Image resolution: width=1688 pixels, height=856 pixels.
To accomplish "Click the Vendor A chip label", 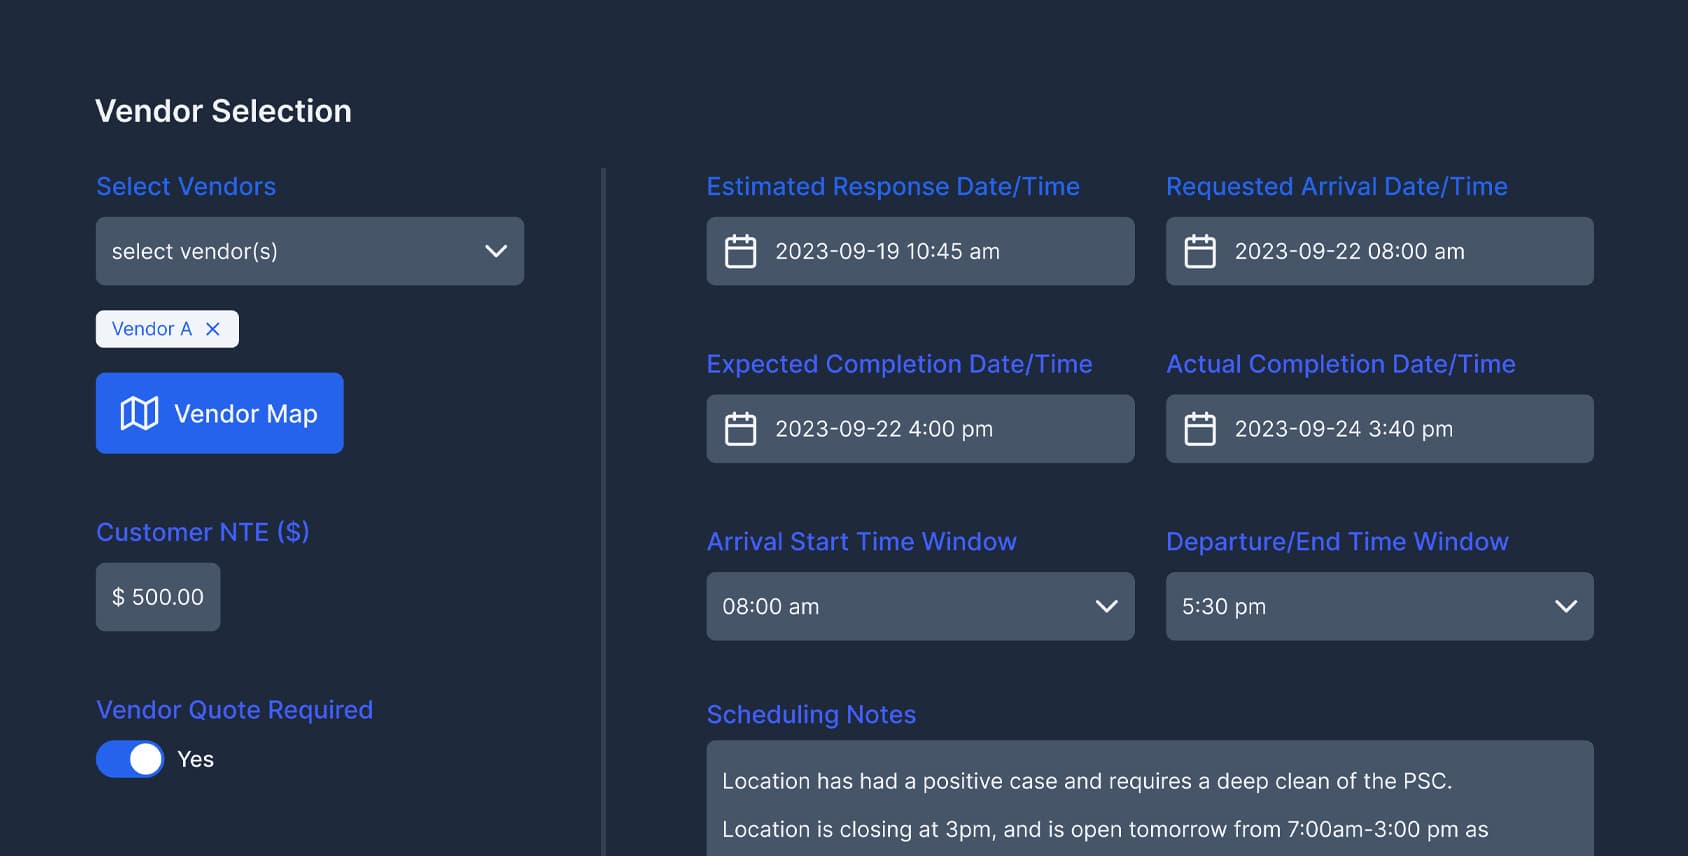I will [x=152, y=329].
